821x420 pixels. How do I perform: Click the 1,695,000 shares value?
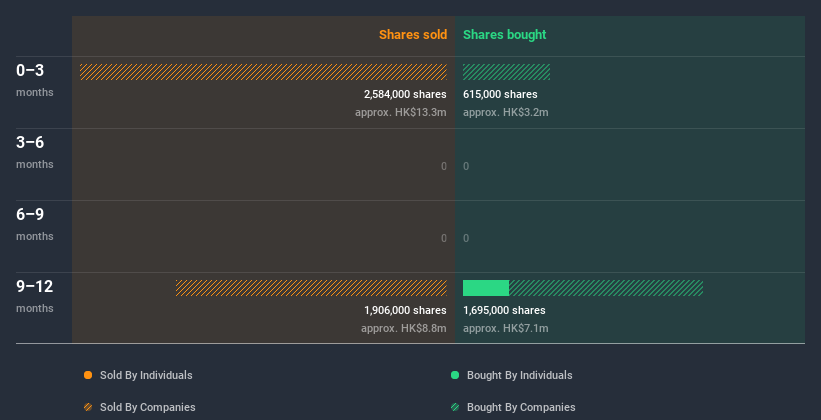(x=504, y=311)
